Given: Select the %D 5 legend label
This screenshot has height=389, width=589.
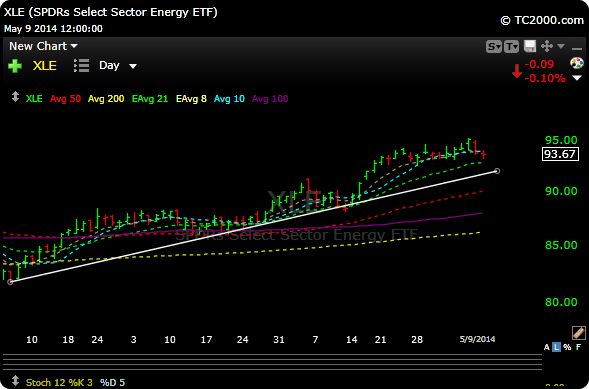Looking at the screenshot, I should pos(112,383).
